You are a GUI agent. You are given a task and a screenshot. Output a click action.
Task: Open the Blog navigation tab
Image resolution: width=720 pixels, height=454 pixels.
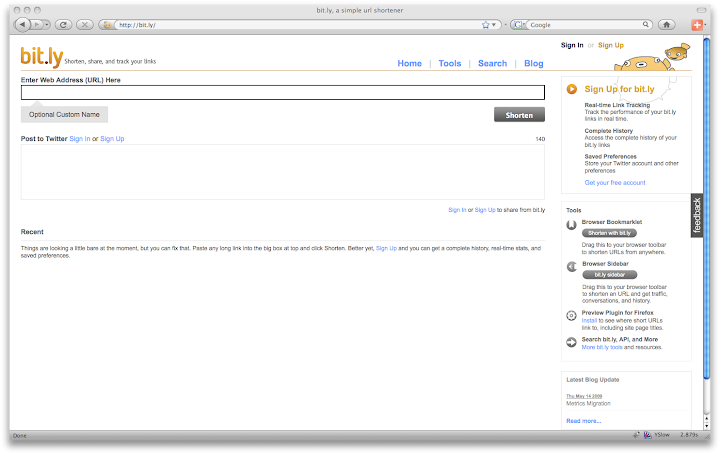(534, 63)
